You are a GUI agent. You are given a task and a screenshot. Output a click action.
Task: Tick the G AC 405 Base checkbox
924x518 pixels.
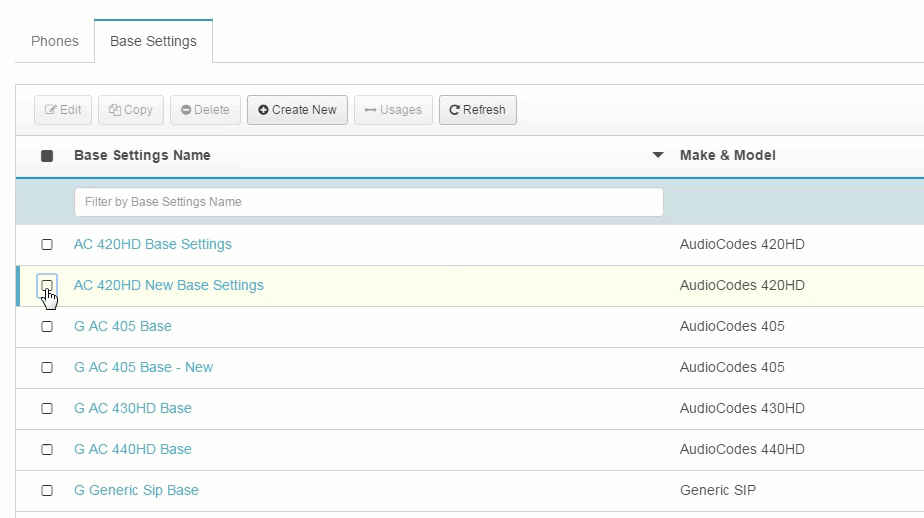(47, 327)
